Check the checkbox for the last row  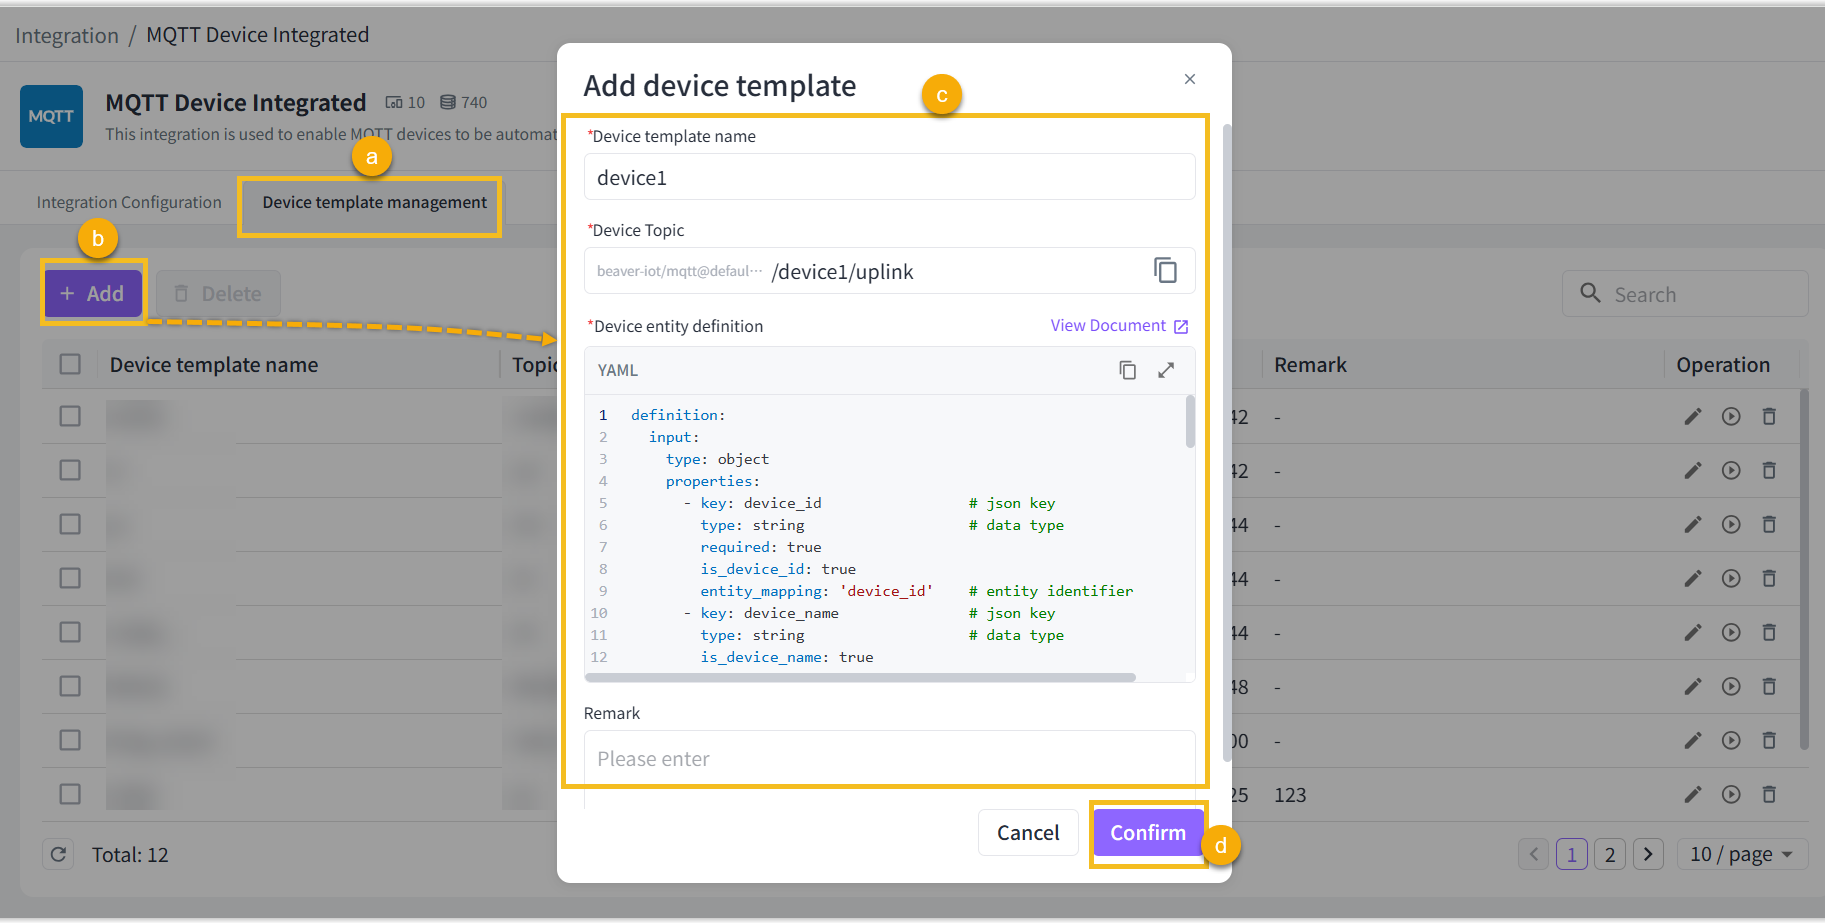[x=70, y=795]
